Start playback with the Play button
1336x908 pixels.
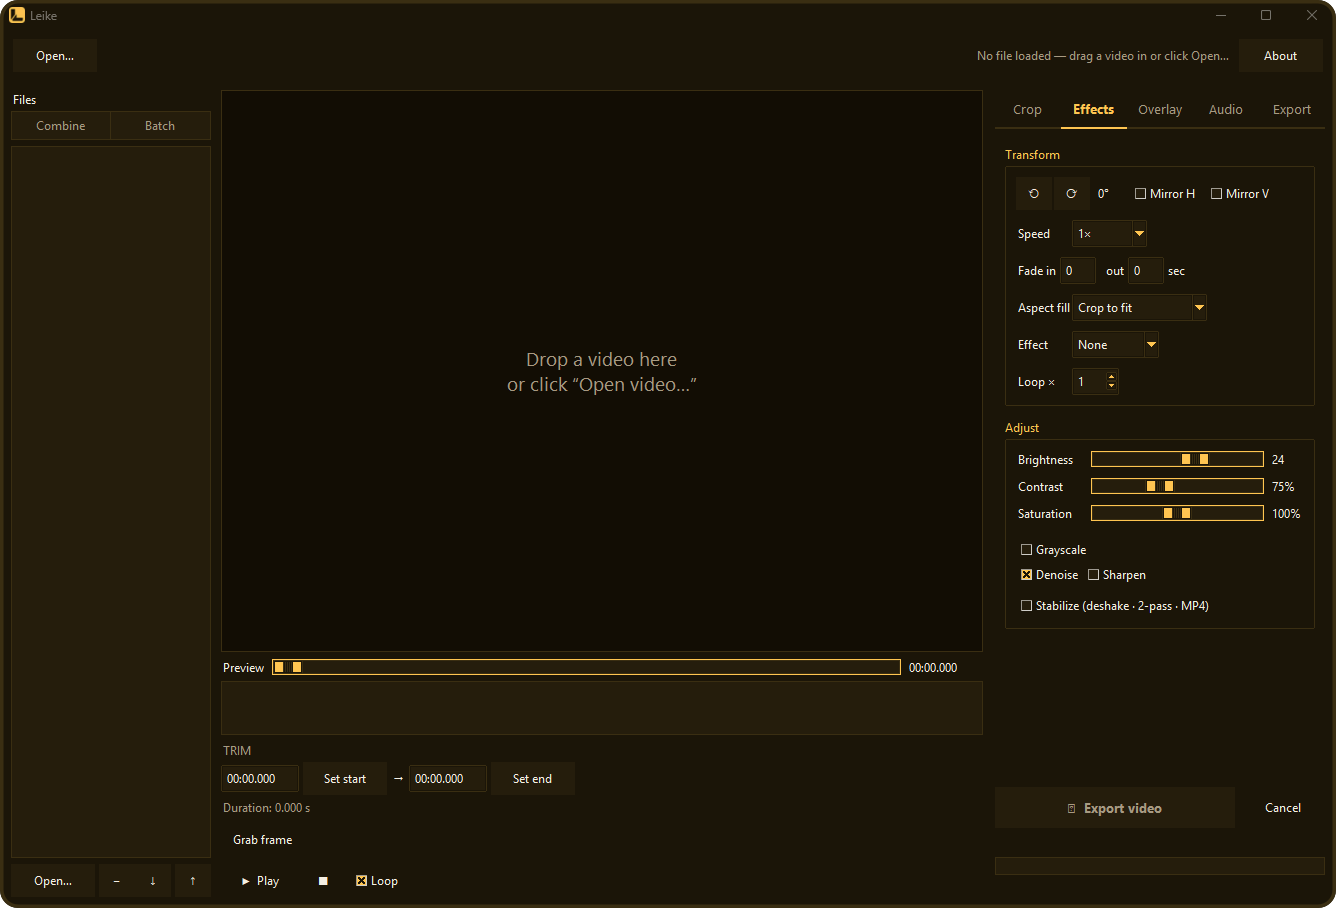point(260,881)
